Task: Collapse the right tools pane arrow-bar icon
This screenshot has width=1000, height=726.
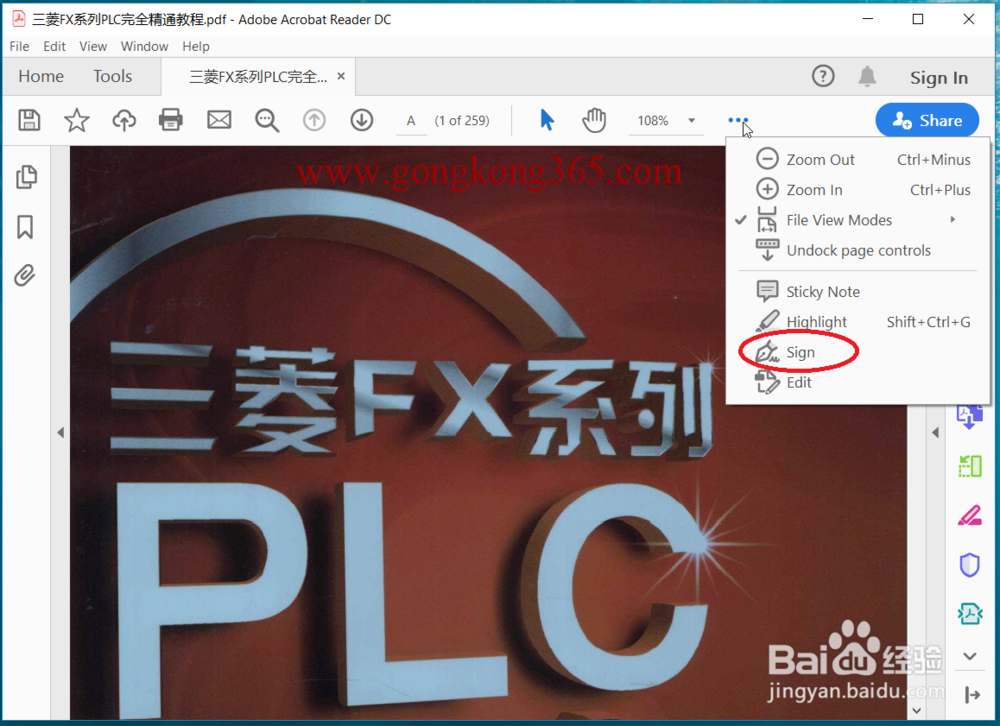Action: click(x=972, y=695)
